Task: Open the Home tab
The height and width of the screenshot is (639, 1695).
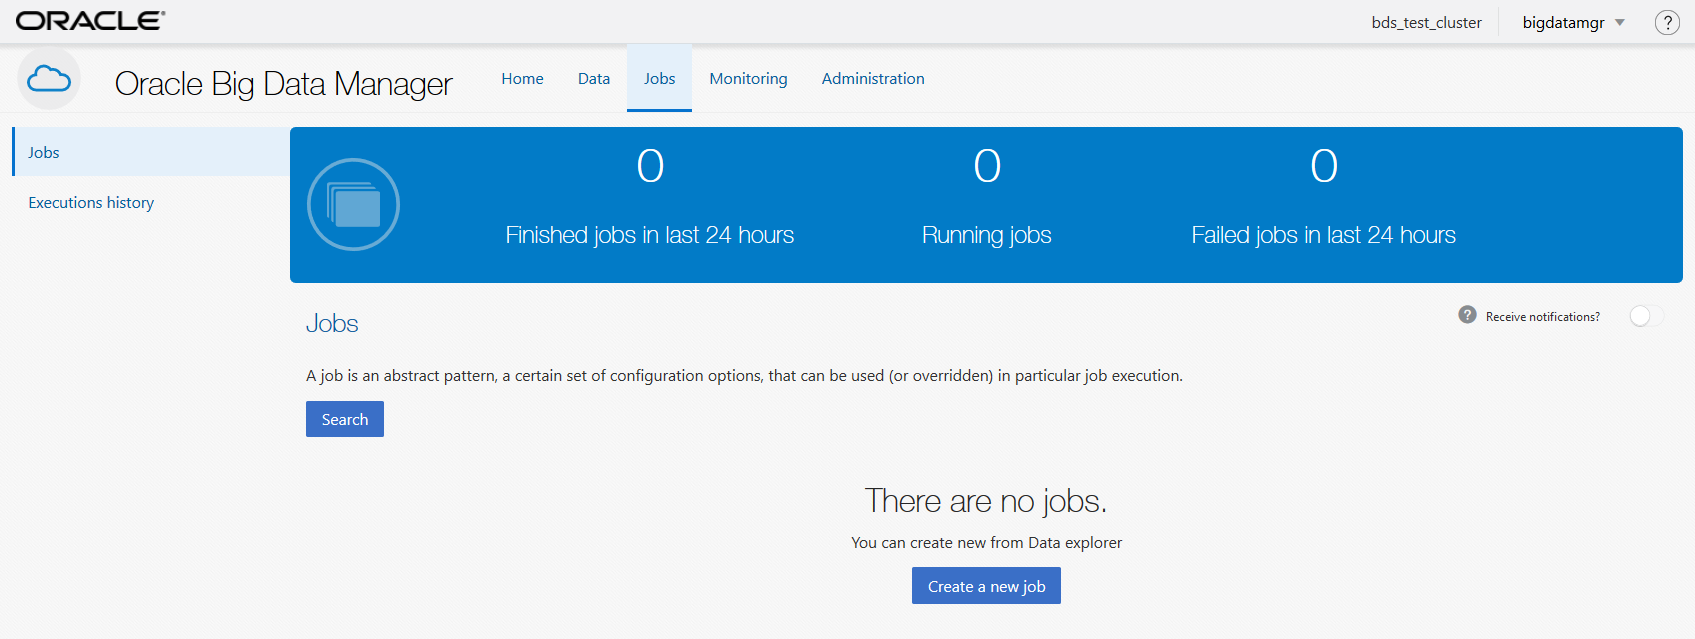Action: pyautogui.click(x=522, y=78)
